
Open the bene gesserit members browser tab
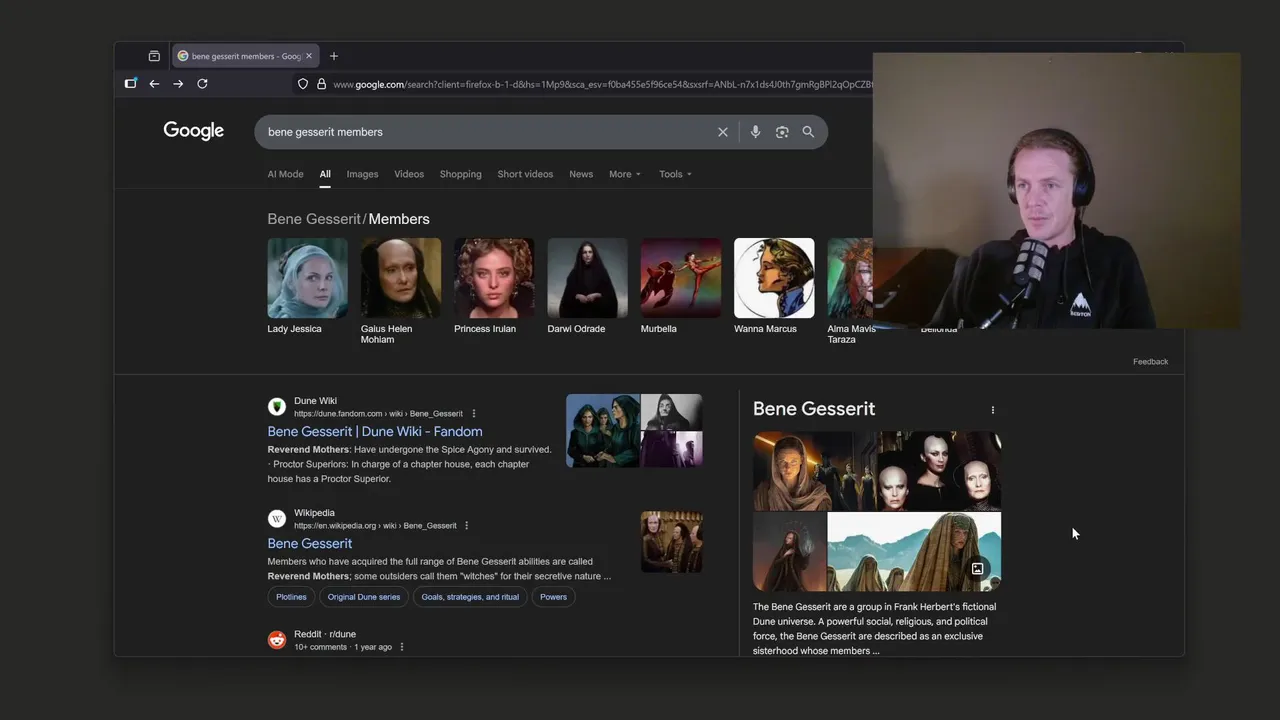pos(246,56)
